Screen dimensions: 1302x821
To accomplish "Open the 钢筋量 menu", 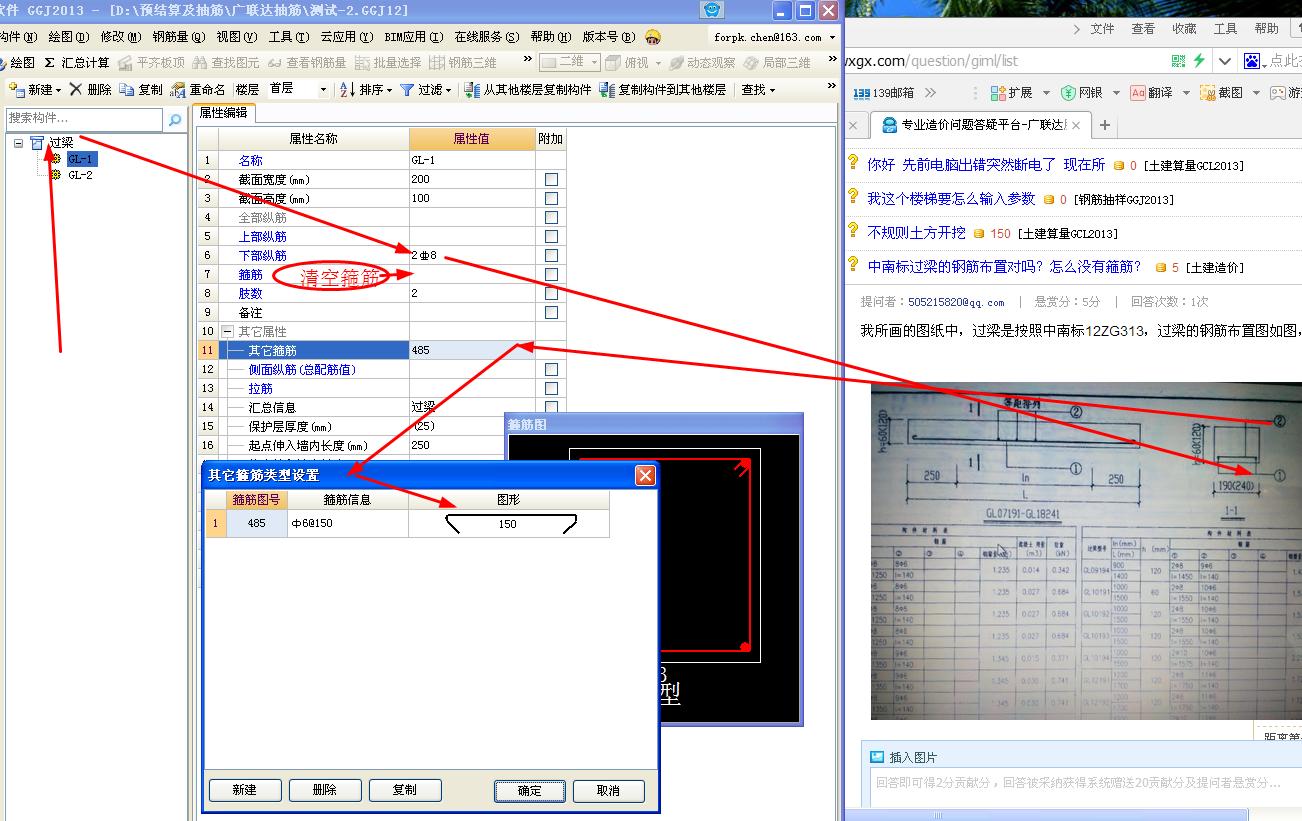I will [179, 37].
